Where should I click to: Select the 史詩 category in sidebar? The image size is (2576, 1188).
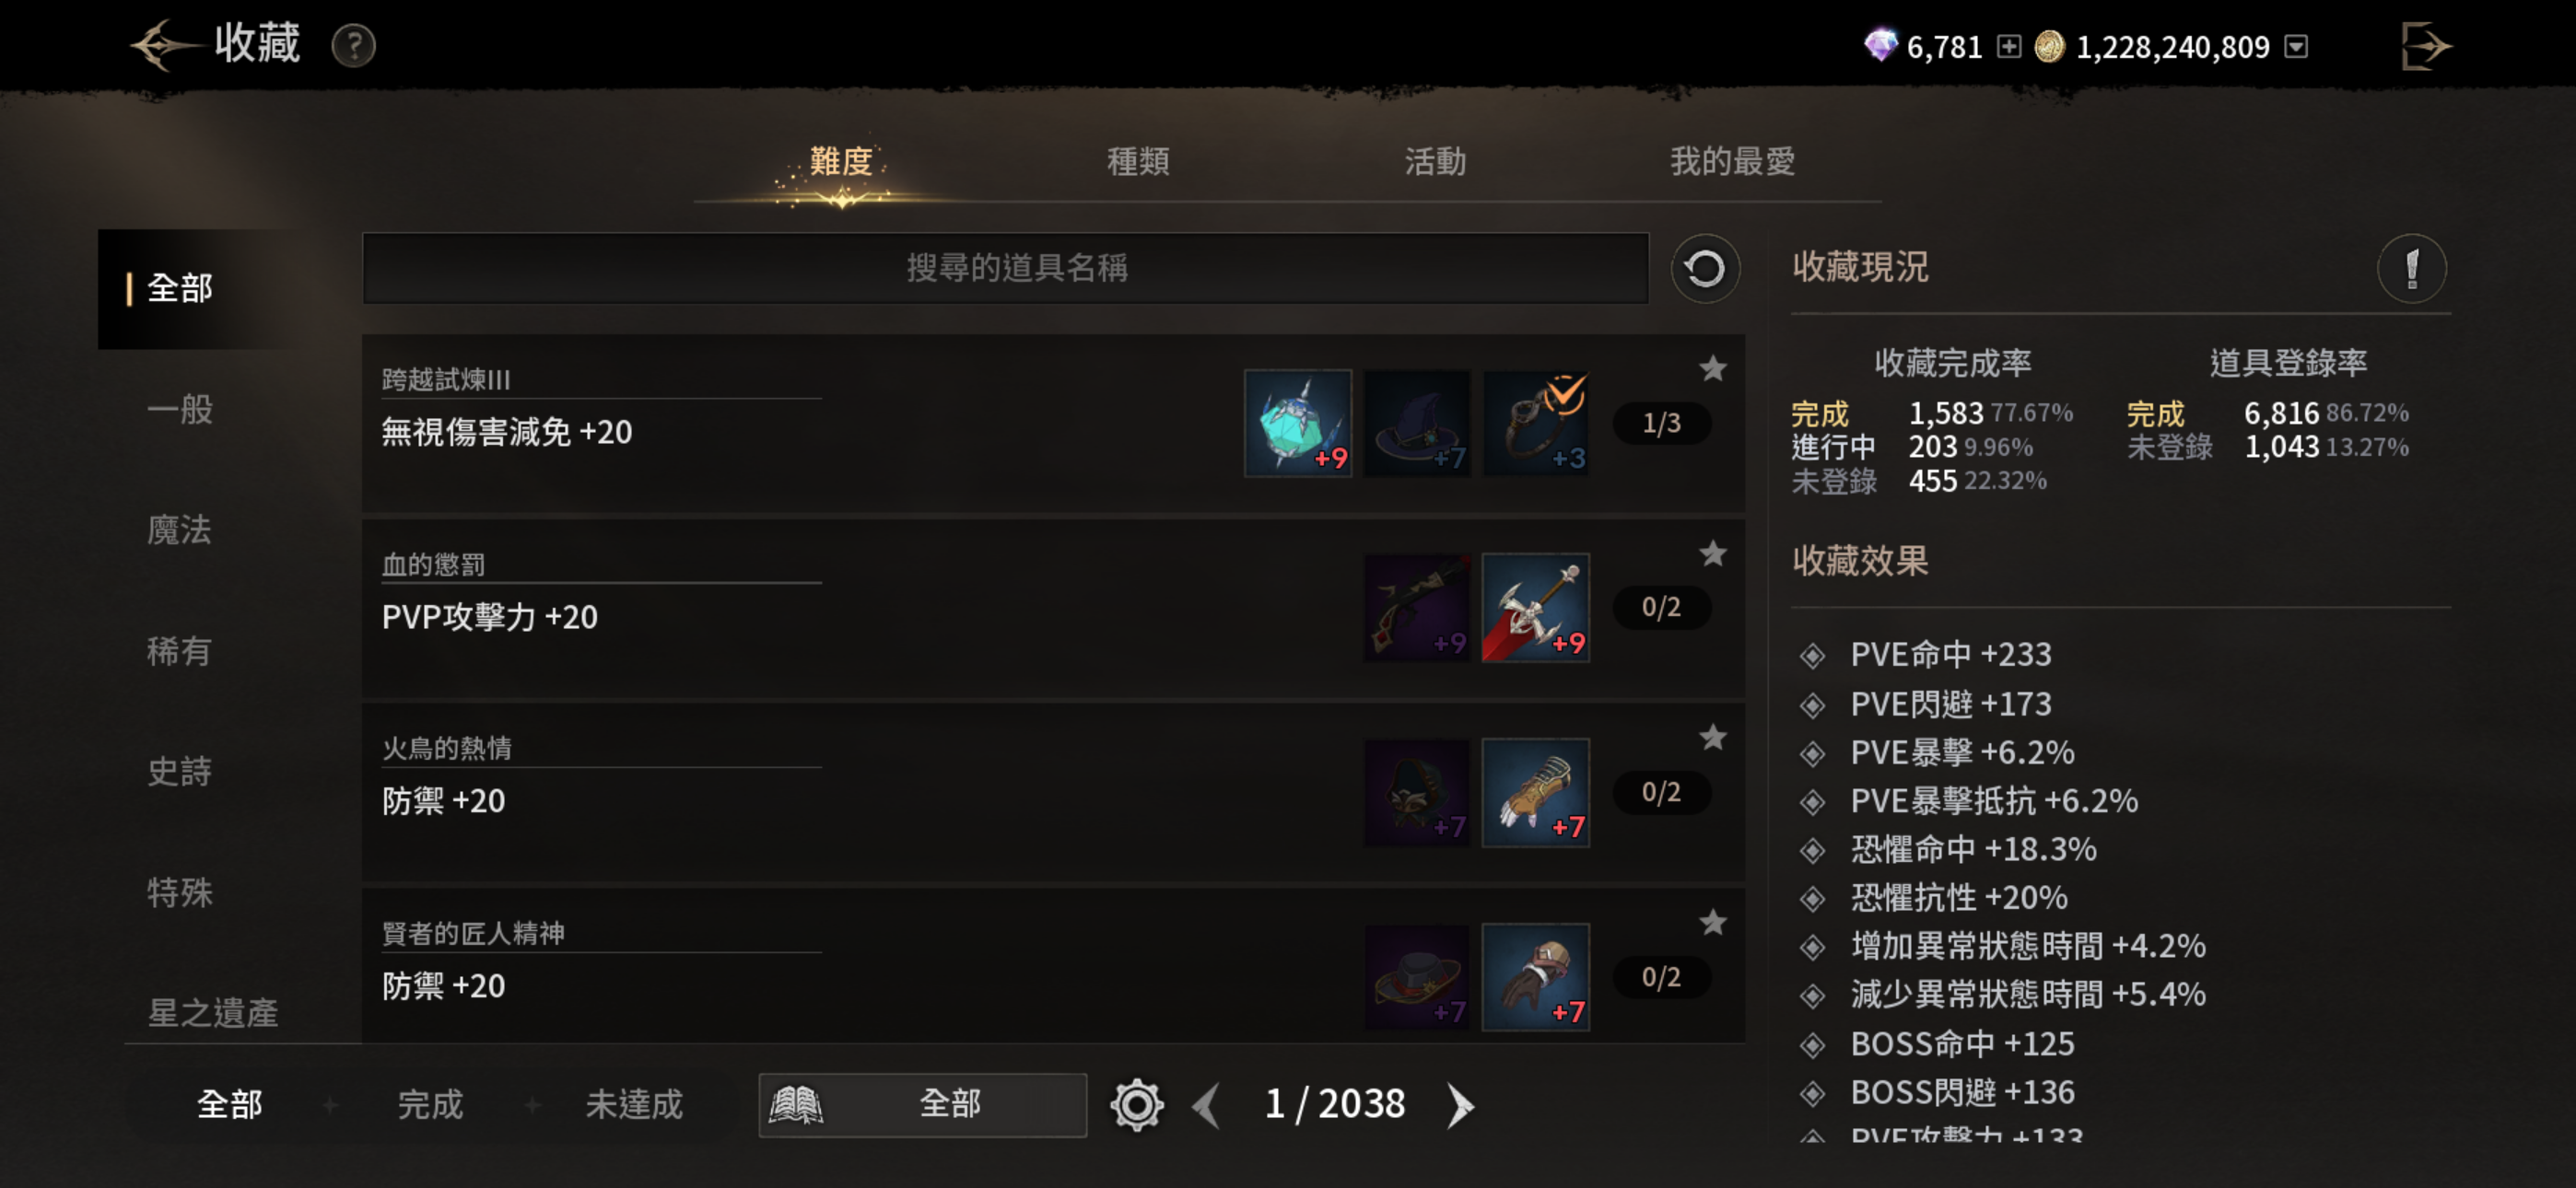pyautogui.click(x=180, y=771)
